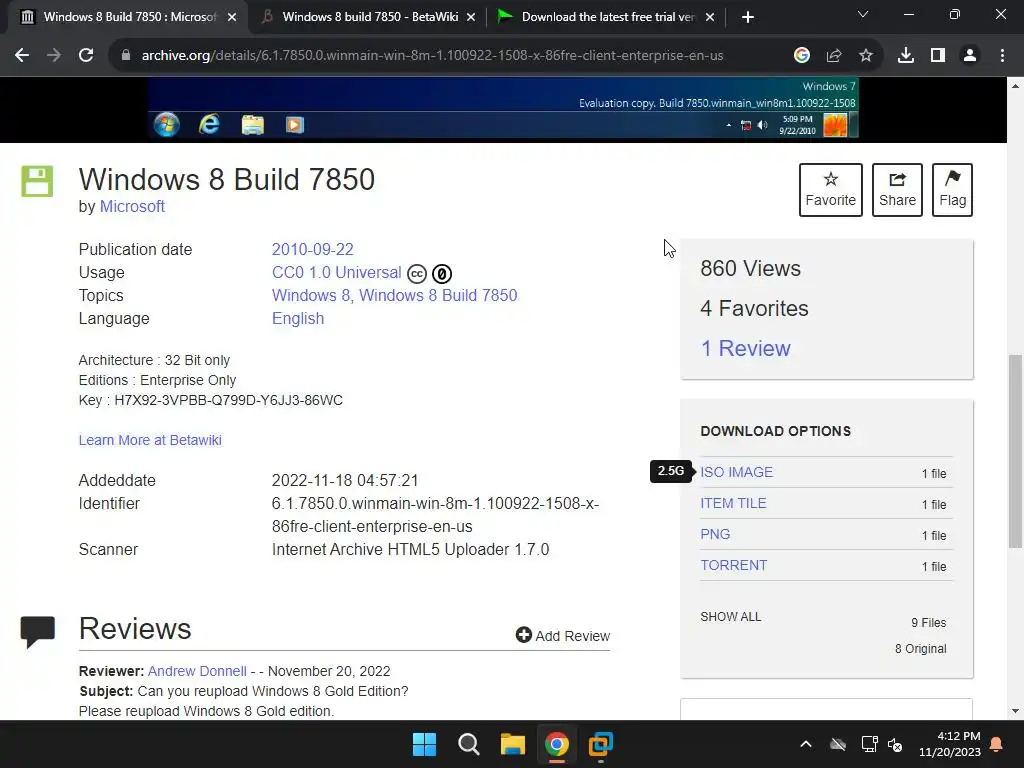Open the VirtualBox taskbar icon
1024x768 pixels.
[601, 744]
